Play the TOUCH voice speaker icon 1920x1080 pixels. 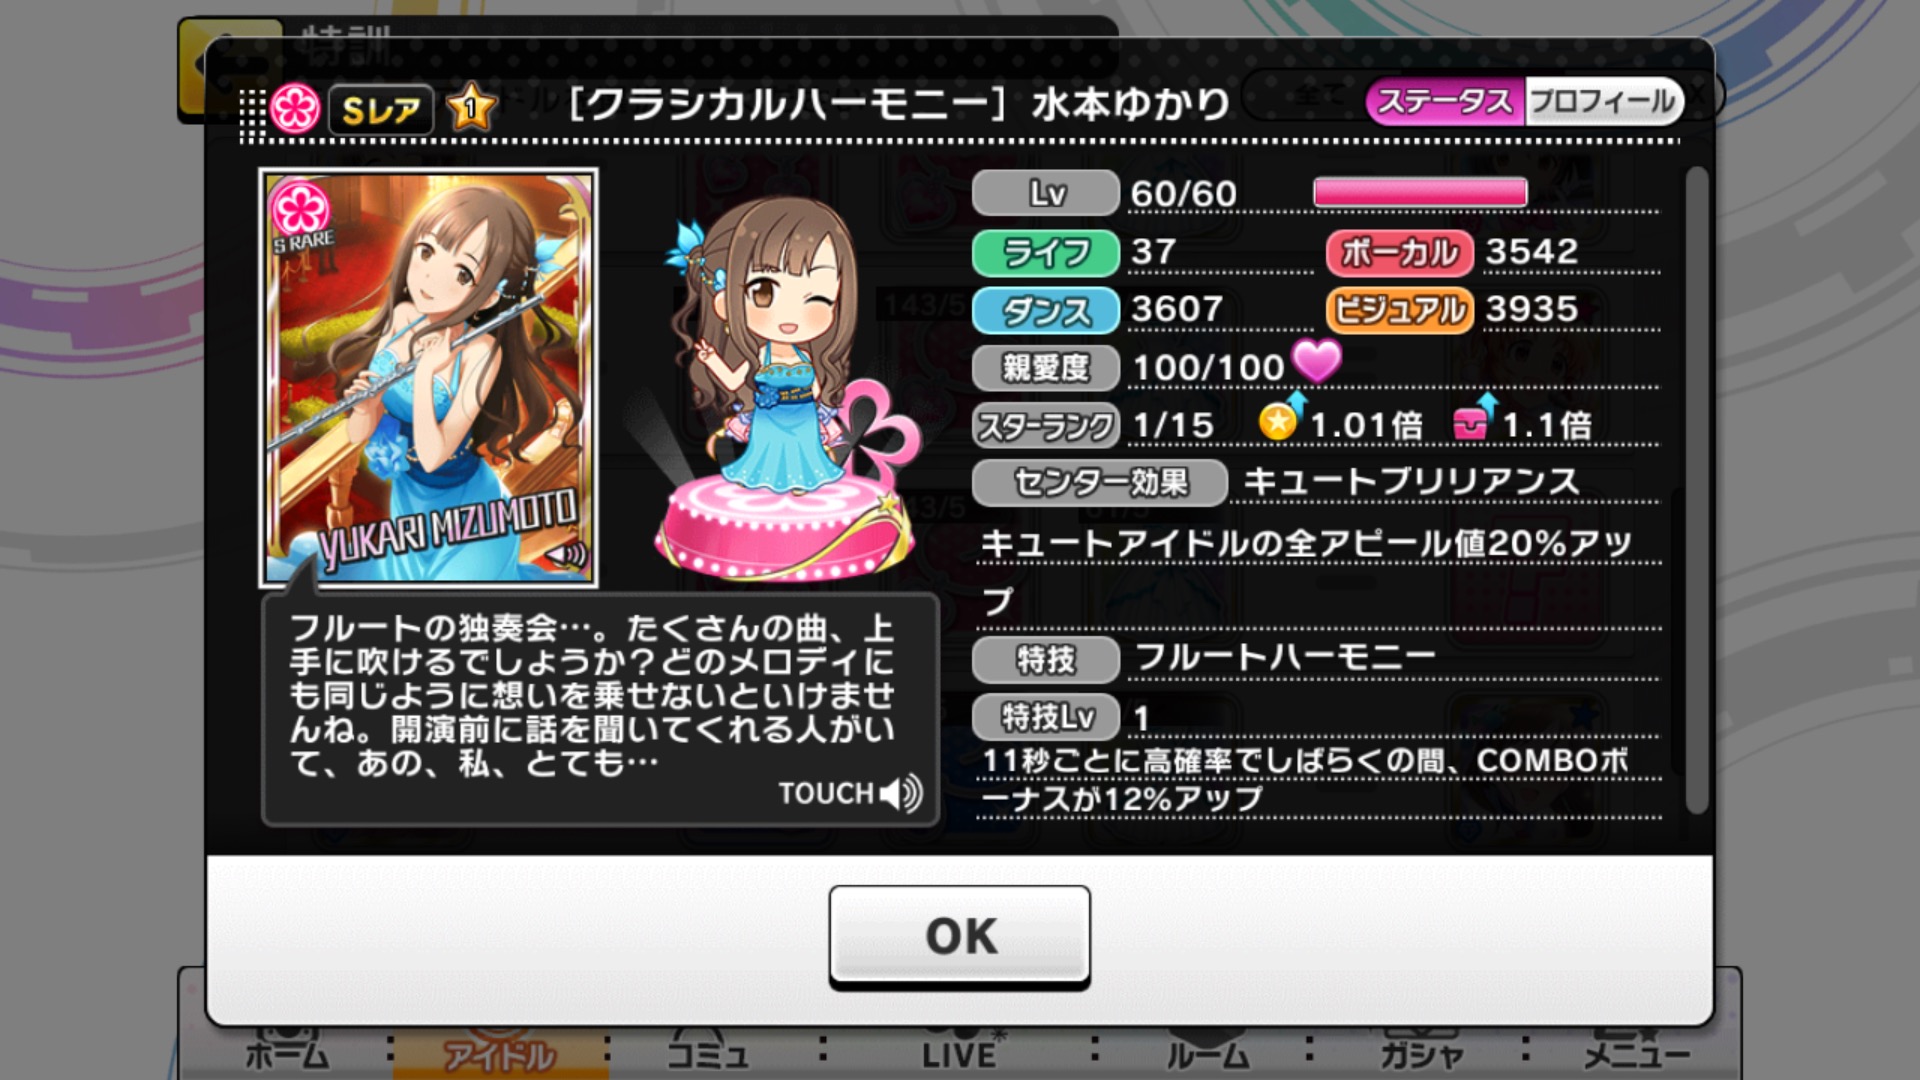point(900,793)
